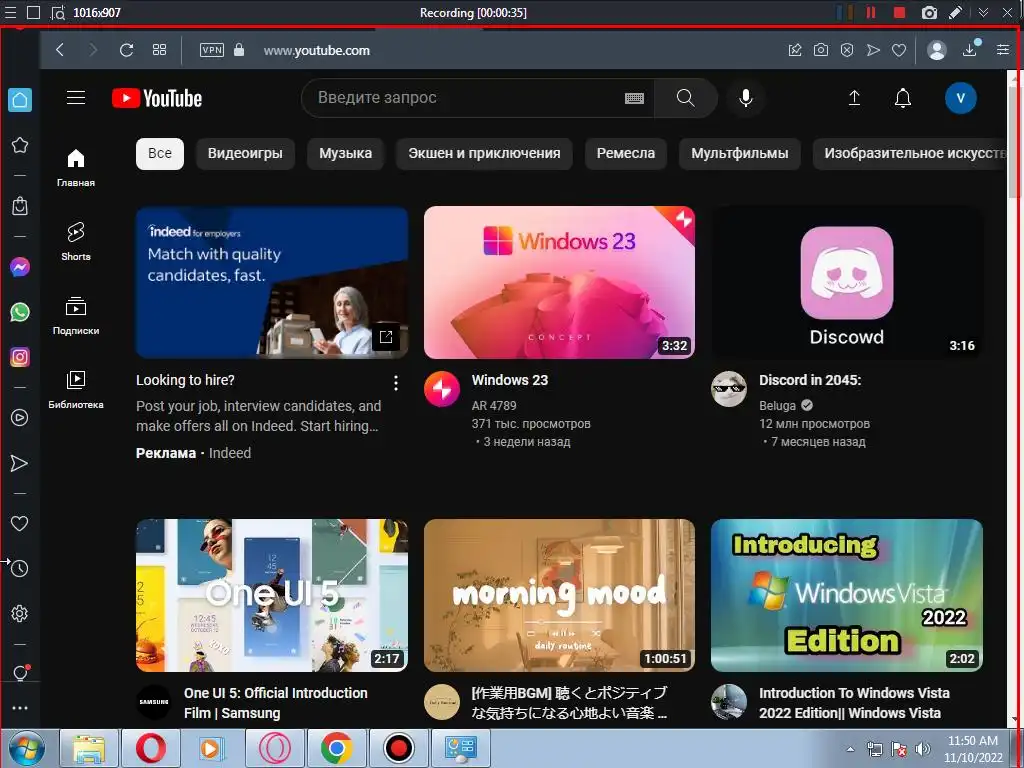Open Samsung channel avatar

tap(154, 702)
